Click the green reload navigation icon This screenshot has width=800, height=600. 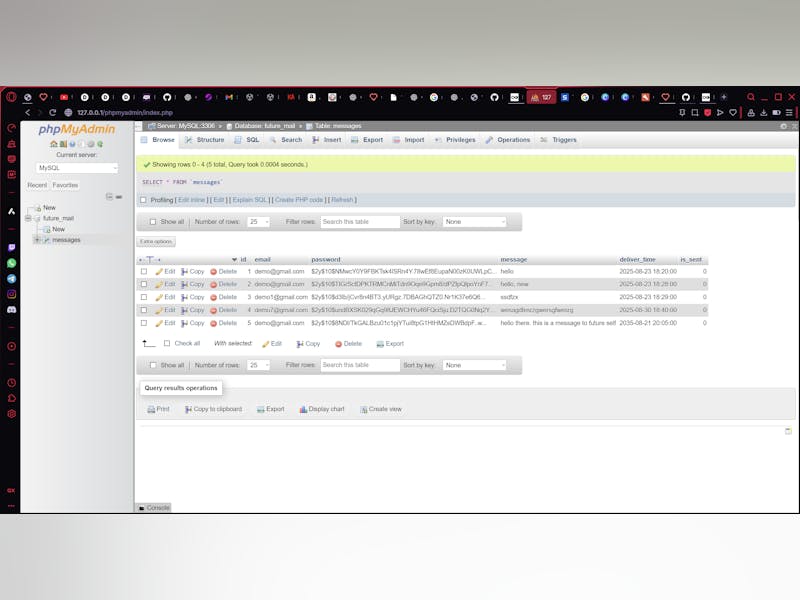coord(101,144)
